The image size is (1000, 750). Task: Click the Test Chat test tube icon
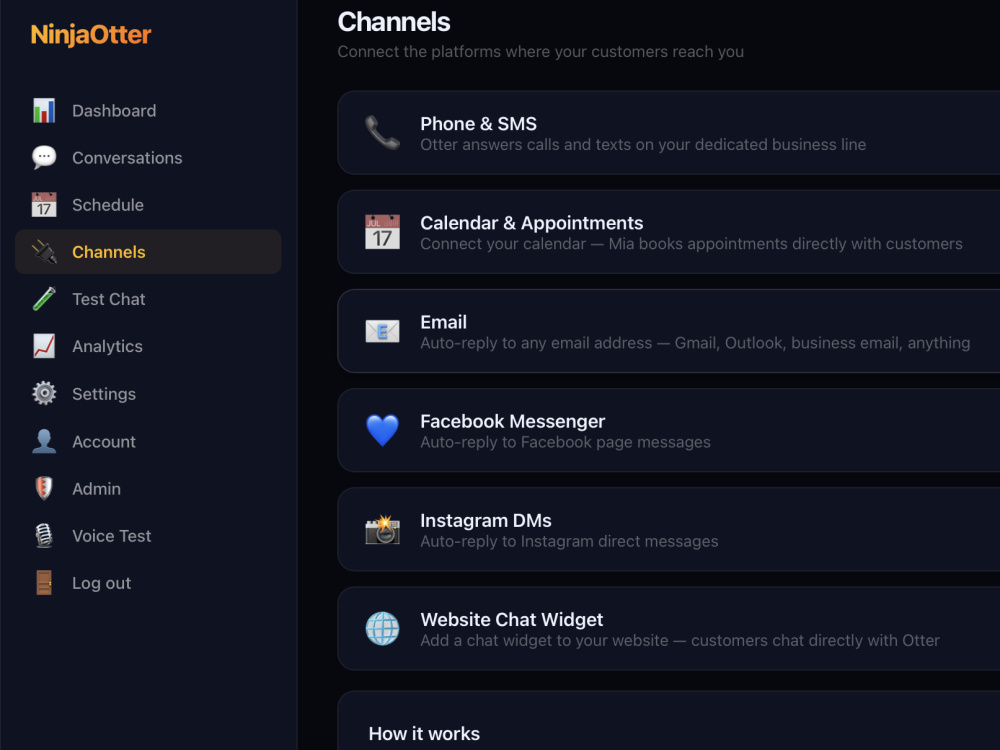coord(44,299)
